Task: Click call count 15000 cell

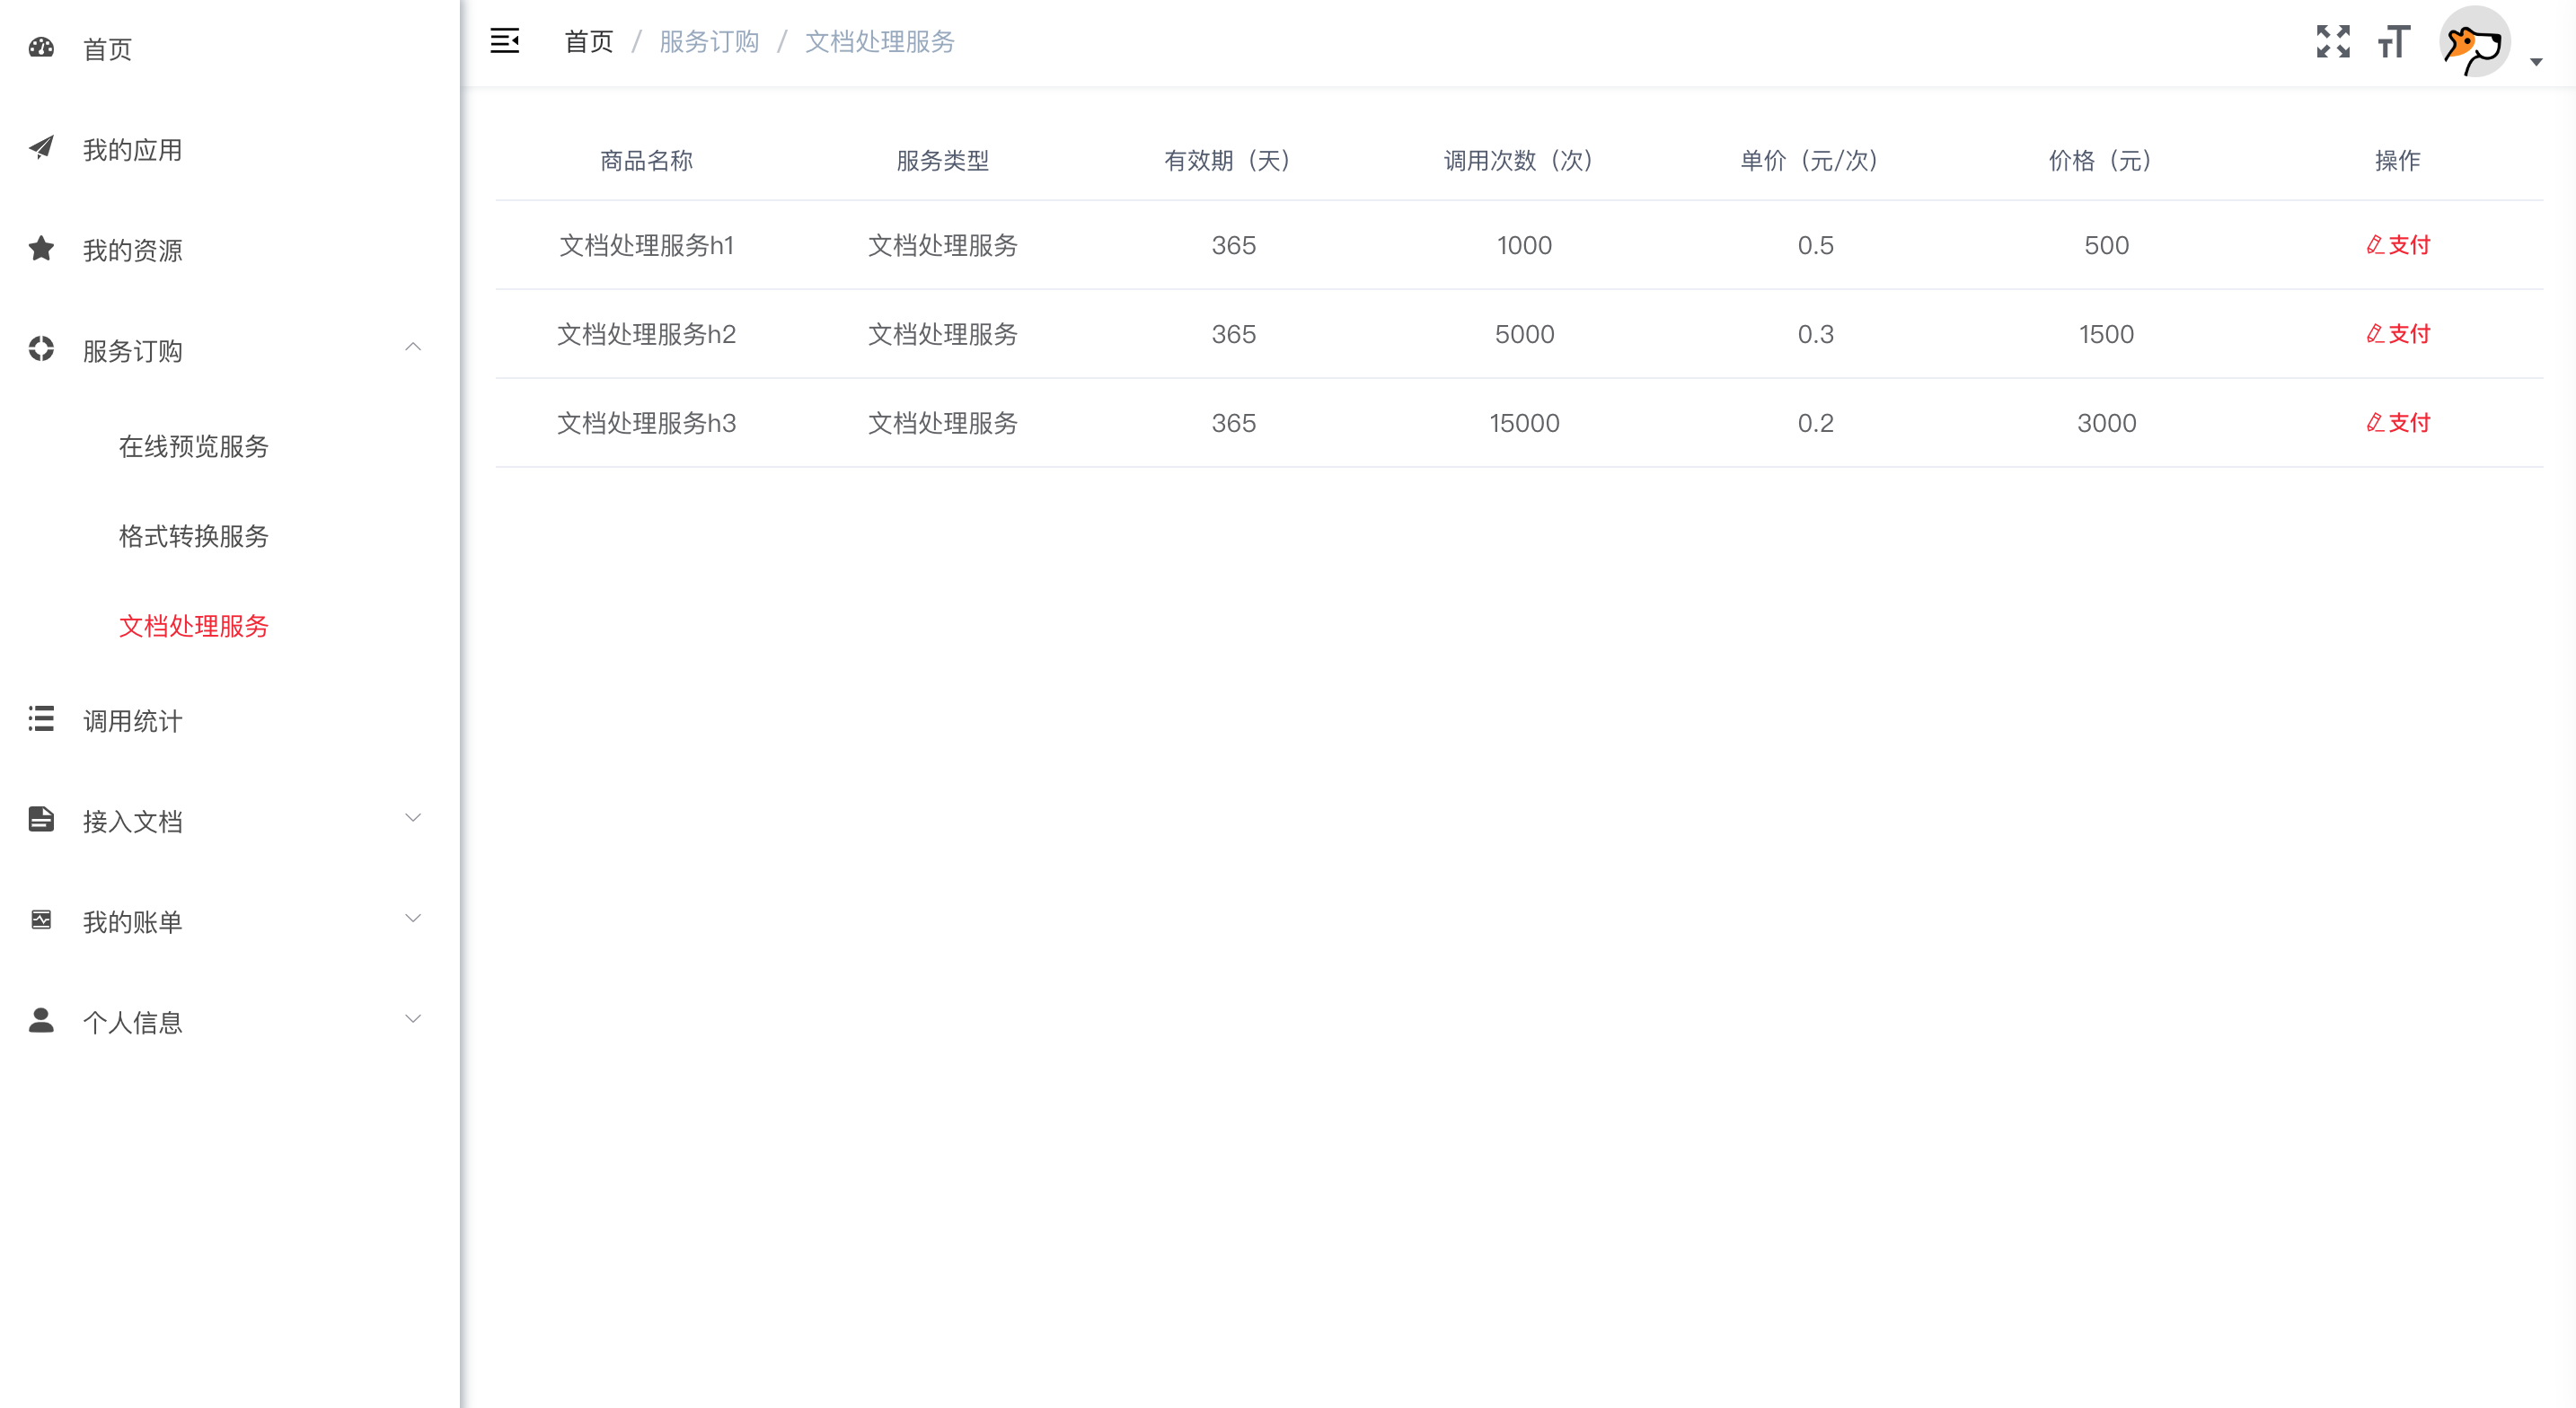Action: (x=1524, y=423)
